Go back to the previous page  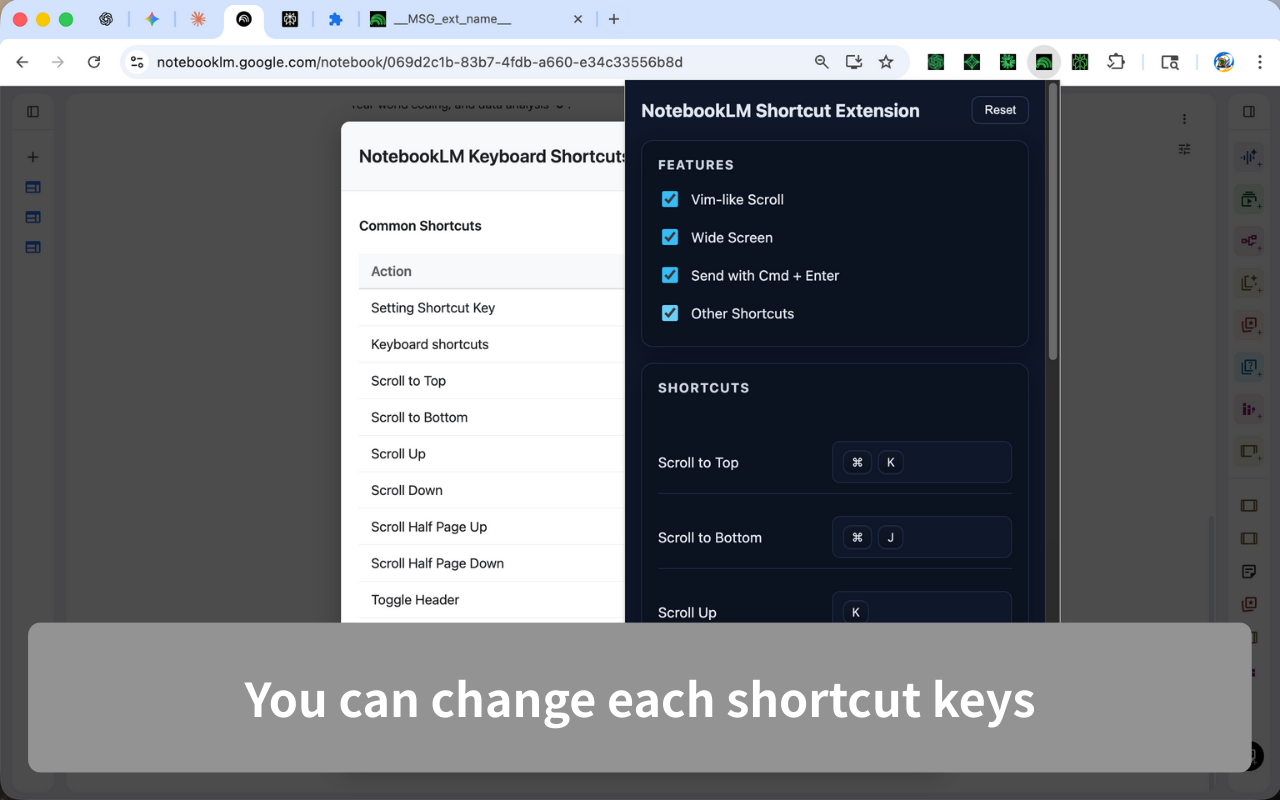coord(22,62)
